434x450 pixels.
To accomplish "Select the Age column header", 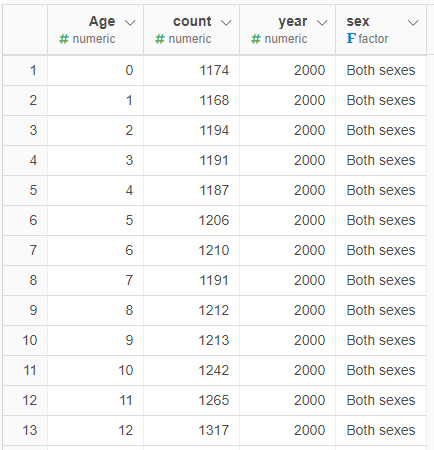I will (96, 30).
